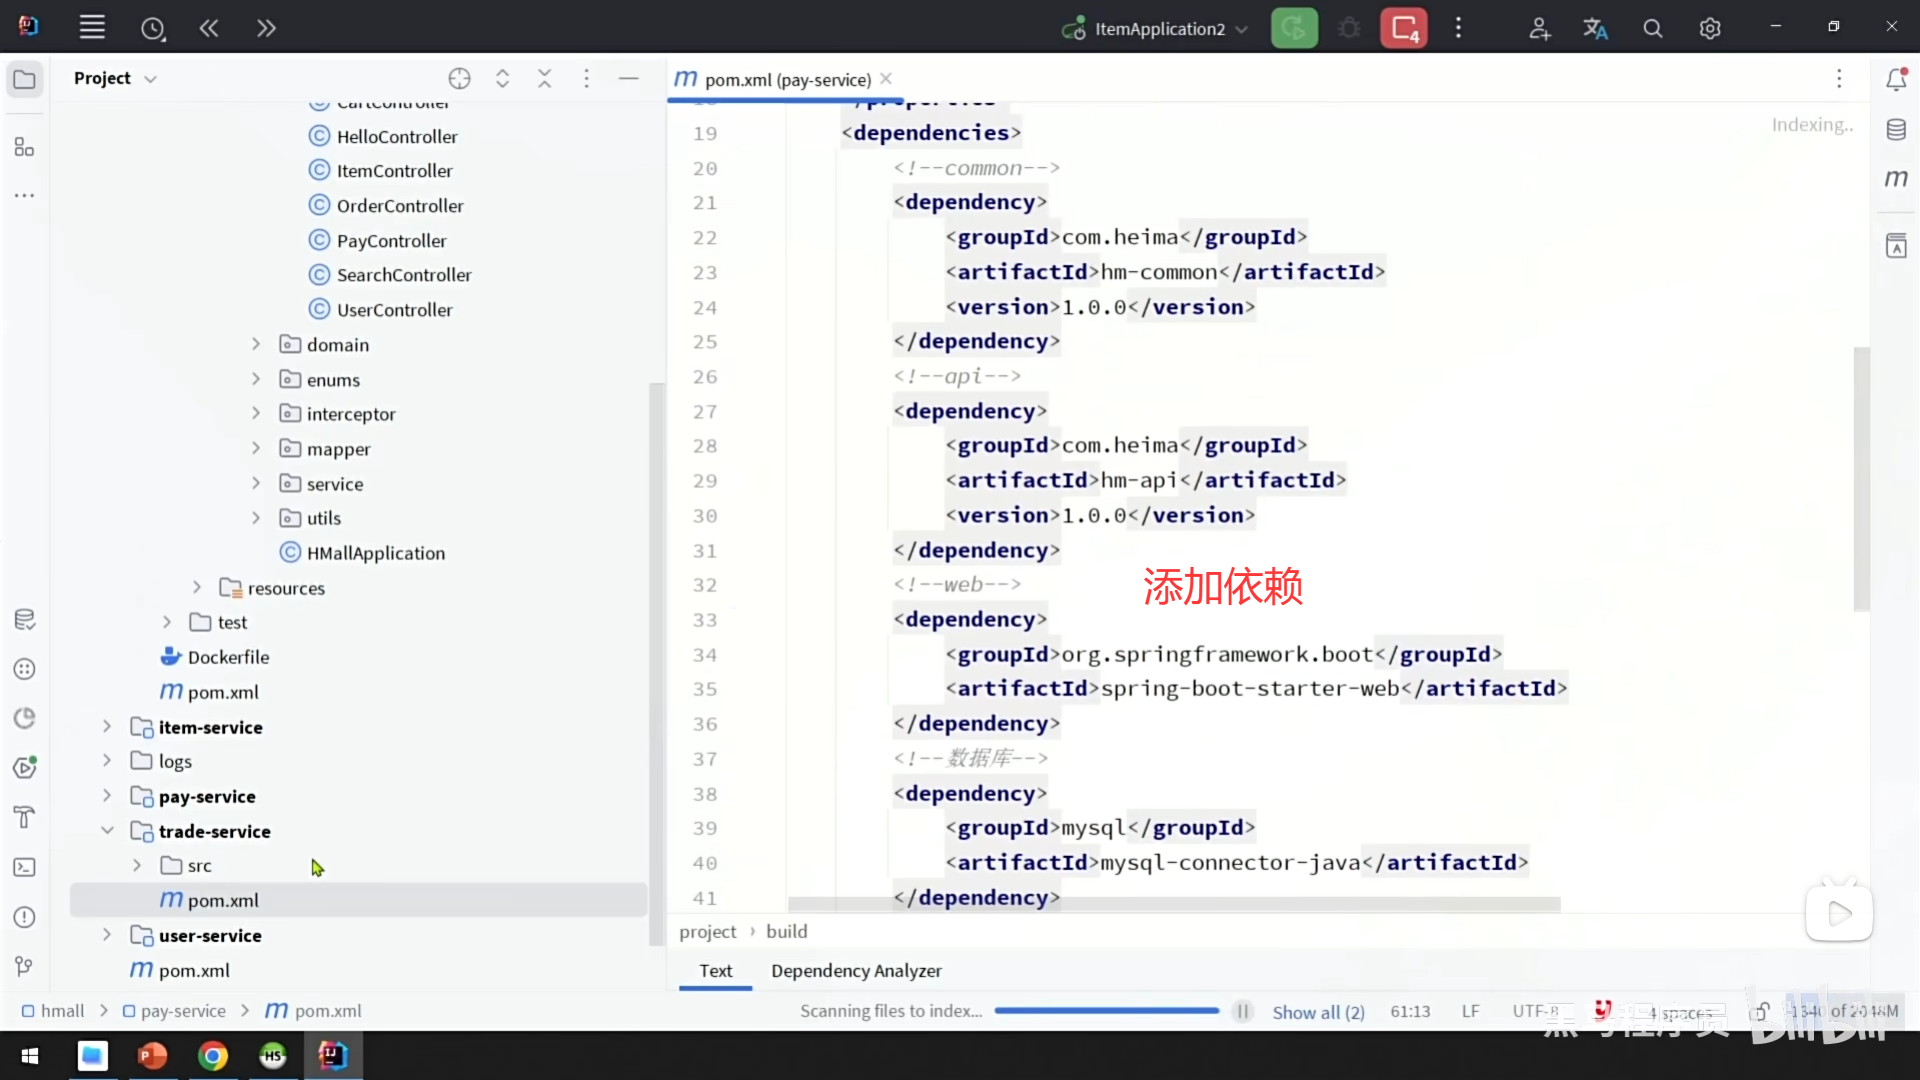Click the editor vertical scrollbar
This screenshot has height=1080, width=1920.
tap(1861, 480)
